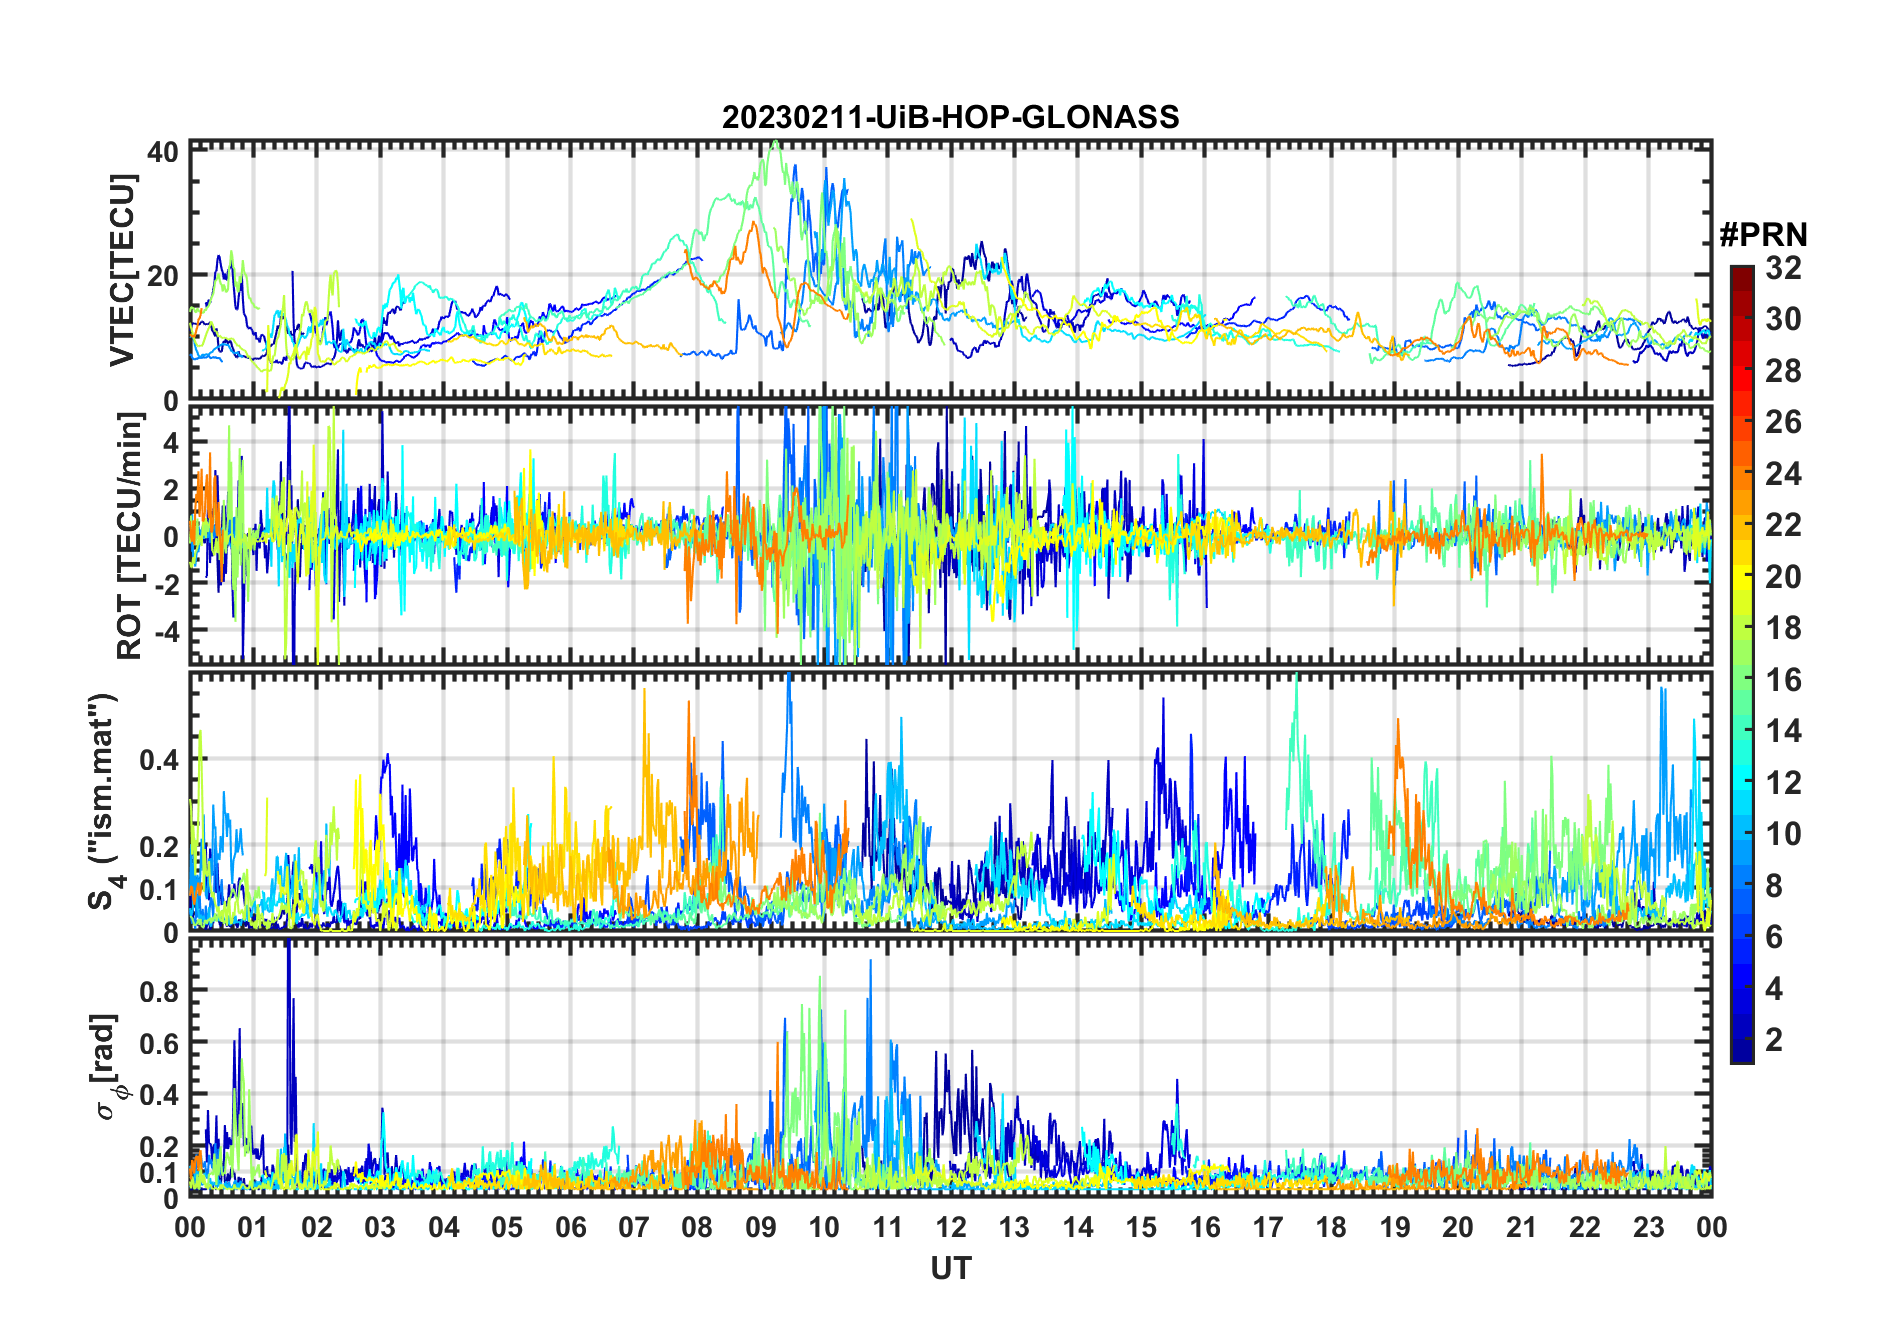
Task: Click colorbar tick label 2
Action: 1774,1040
